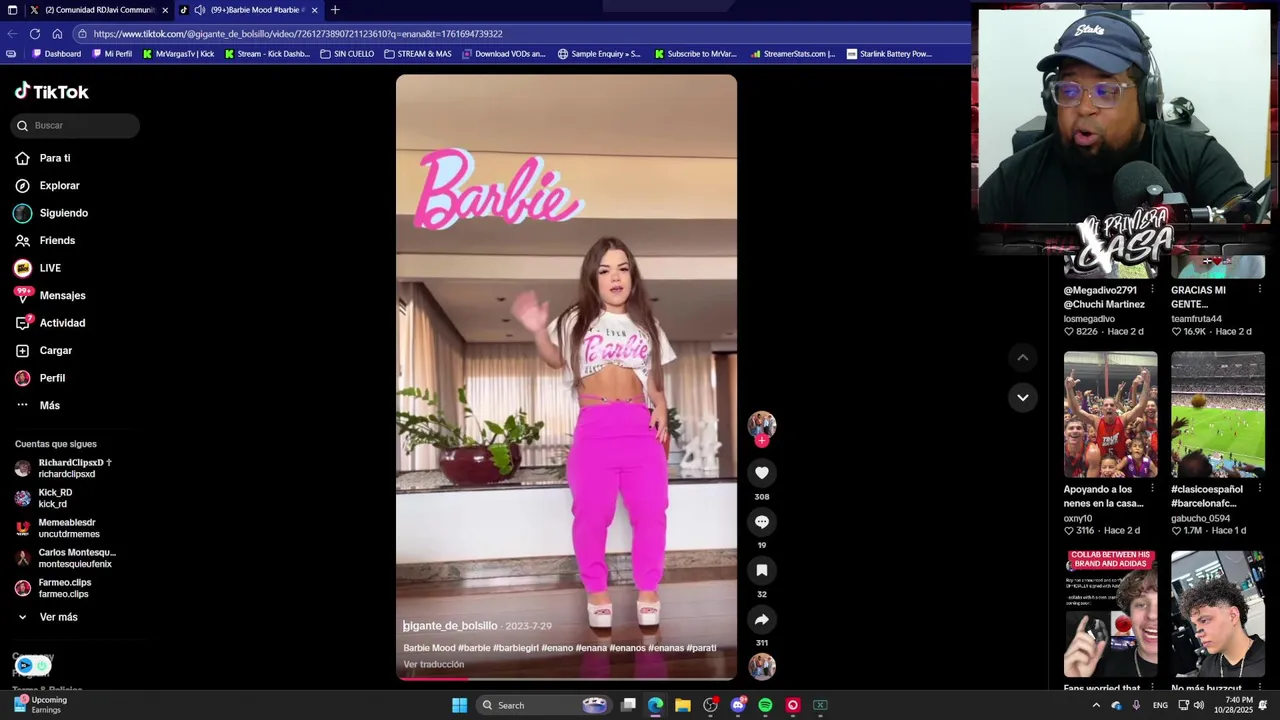Click the Buscar search field
The height and width of the screenshot is (720, 1280).
[75, 125]
